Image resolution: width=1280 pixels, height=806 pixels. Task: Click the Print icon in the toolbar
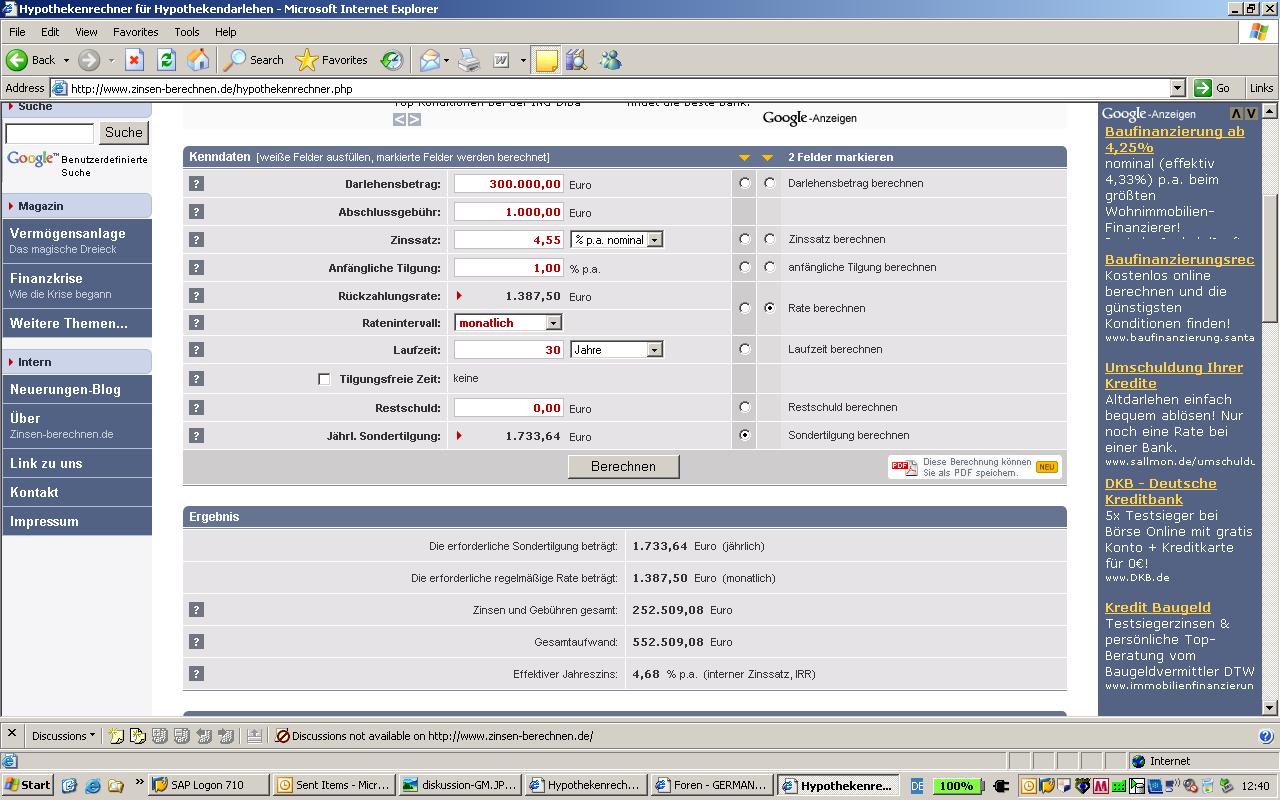[468, 60]
